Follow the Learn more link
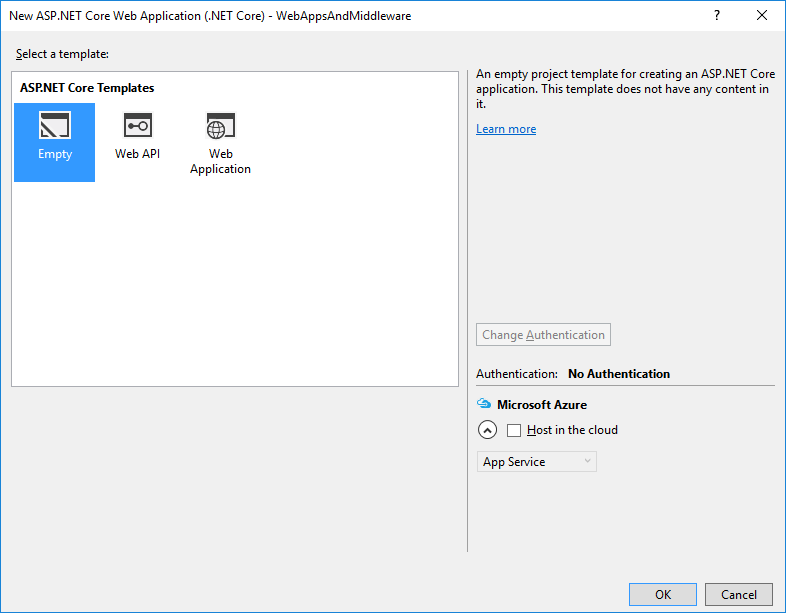 (506, 129)
